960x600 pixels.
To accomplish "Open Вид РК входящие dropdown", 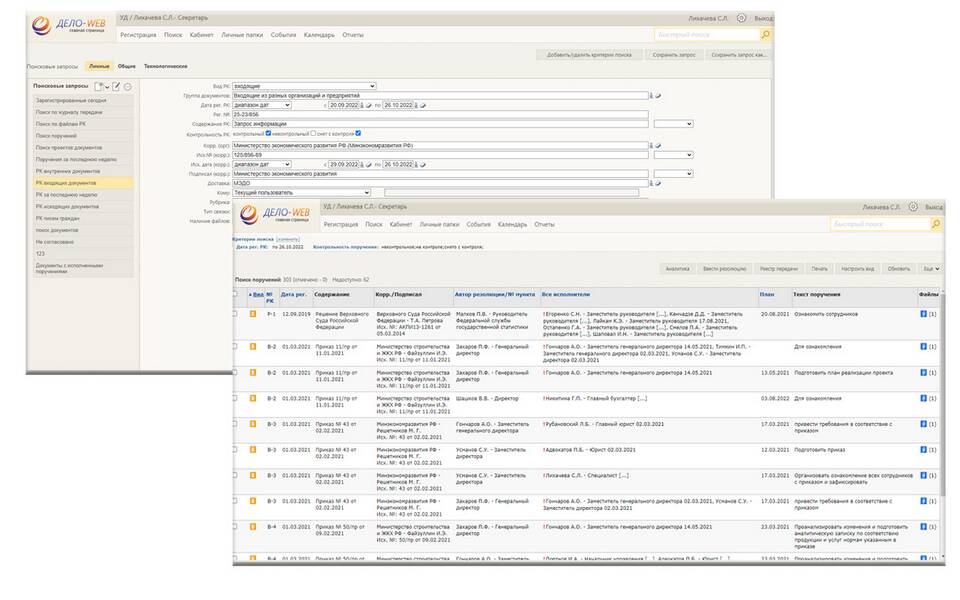I will click(x=304, y=86).
